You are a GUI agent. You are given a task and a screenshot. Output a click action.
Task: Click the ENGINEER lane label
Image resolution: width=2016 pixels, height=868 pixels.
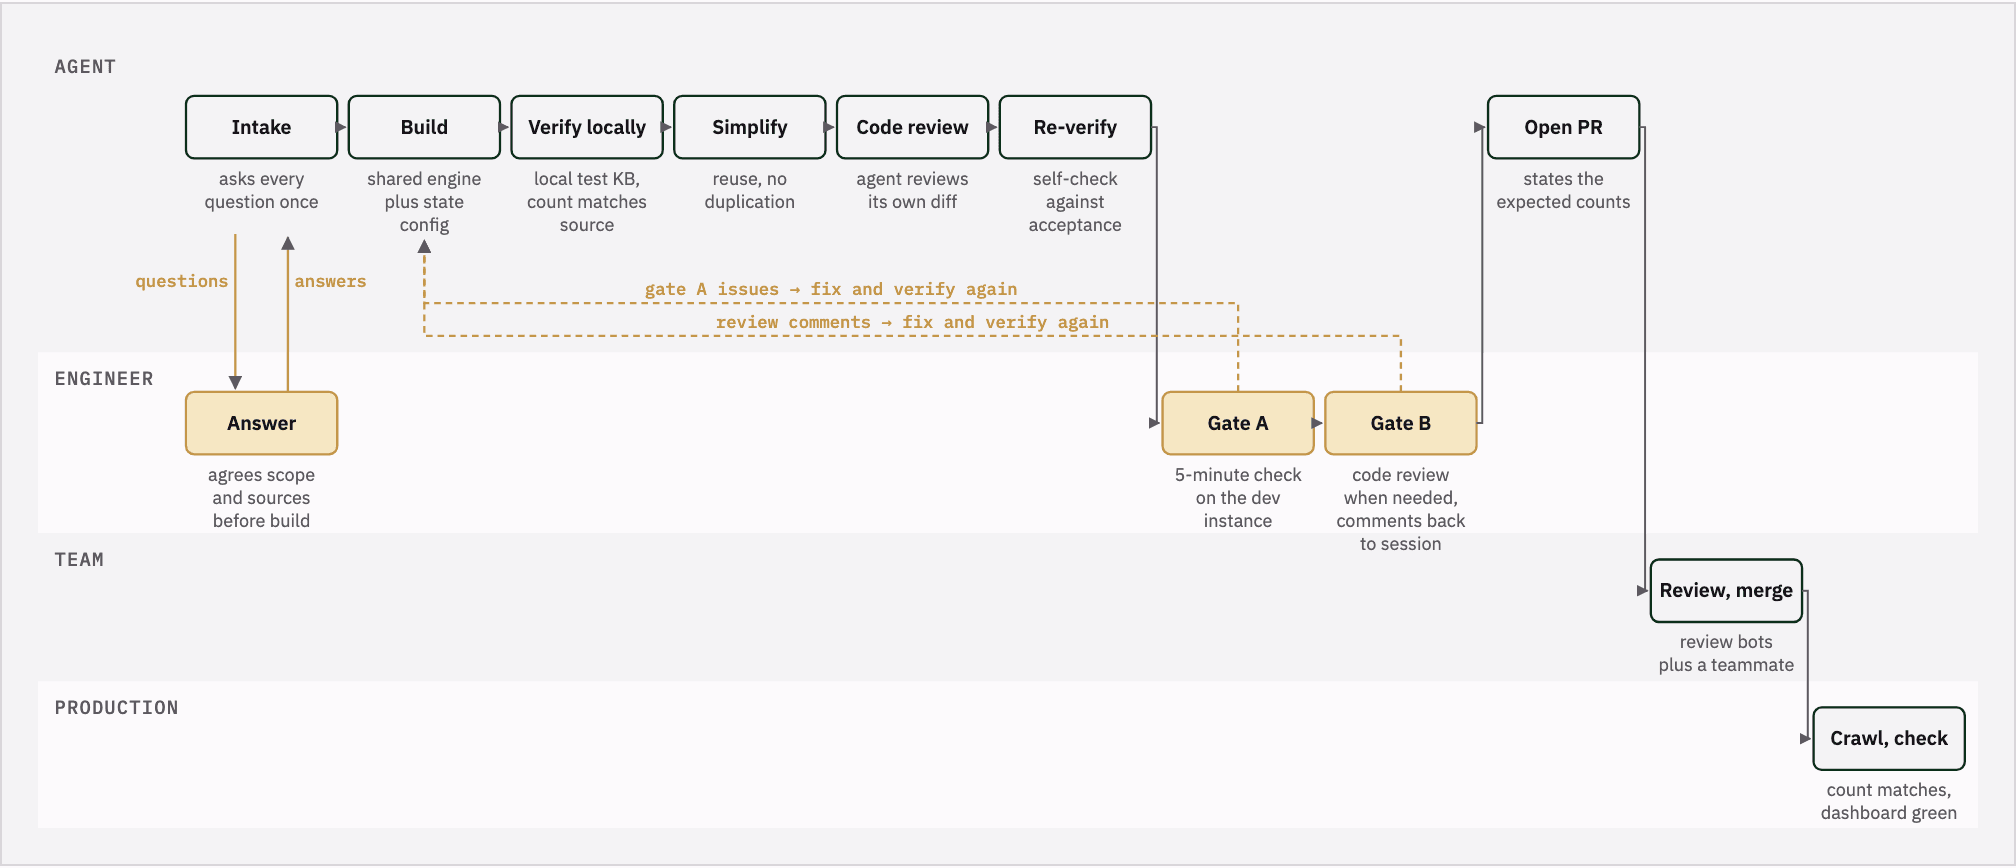[x=104, y=379]
